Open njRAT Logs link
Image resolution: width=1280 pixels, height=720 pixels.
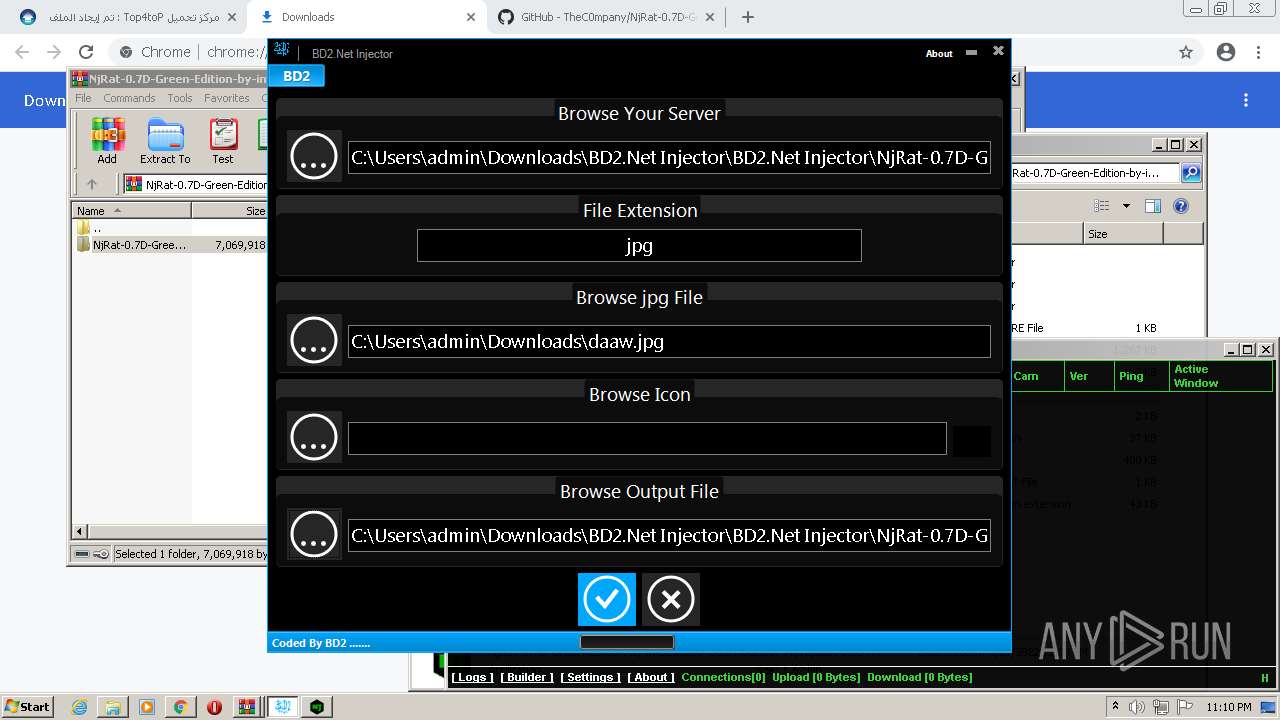pyautogui.click(x=472, y=677)
